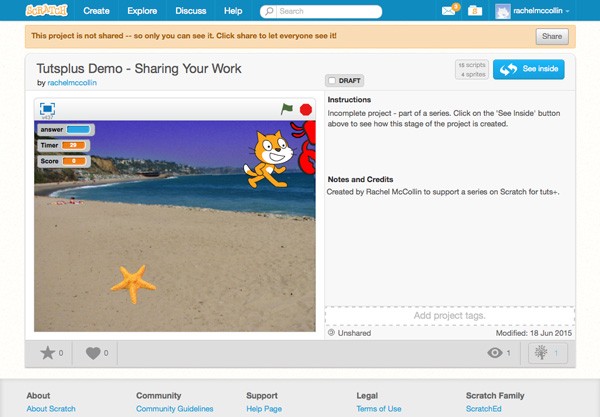Check the DRAFT checkbox
Viewport: 600px width, 417px height.
click(x=332, y=81)
